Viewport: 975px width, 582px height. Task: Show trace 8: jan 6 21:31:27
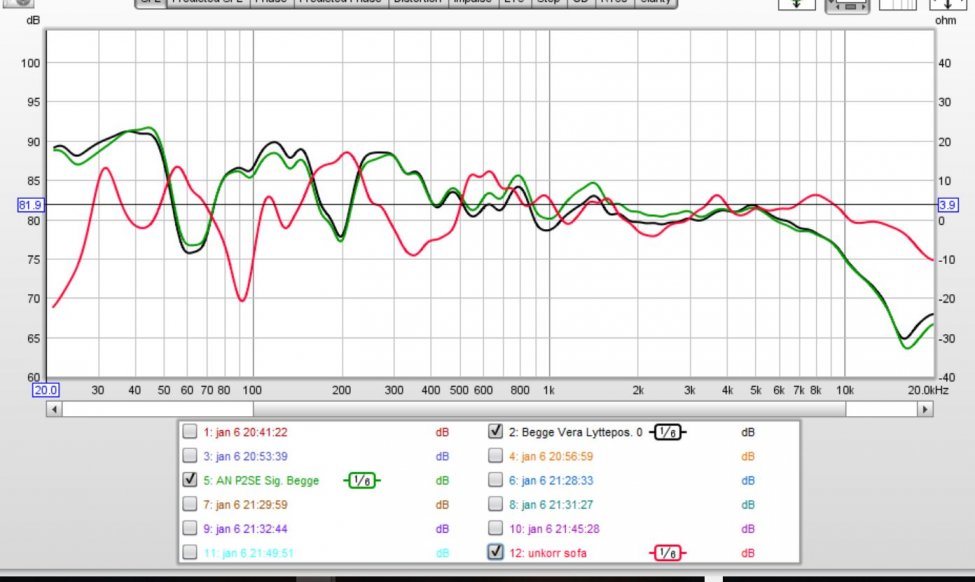(x=496, y=504)
